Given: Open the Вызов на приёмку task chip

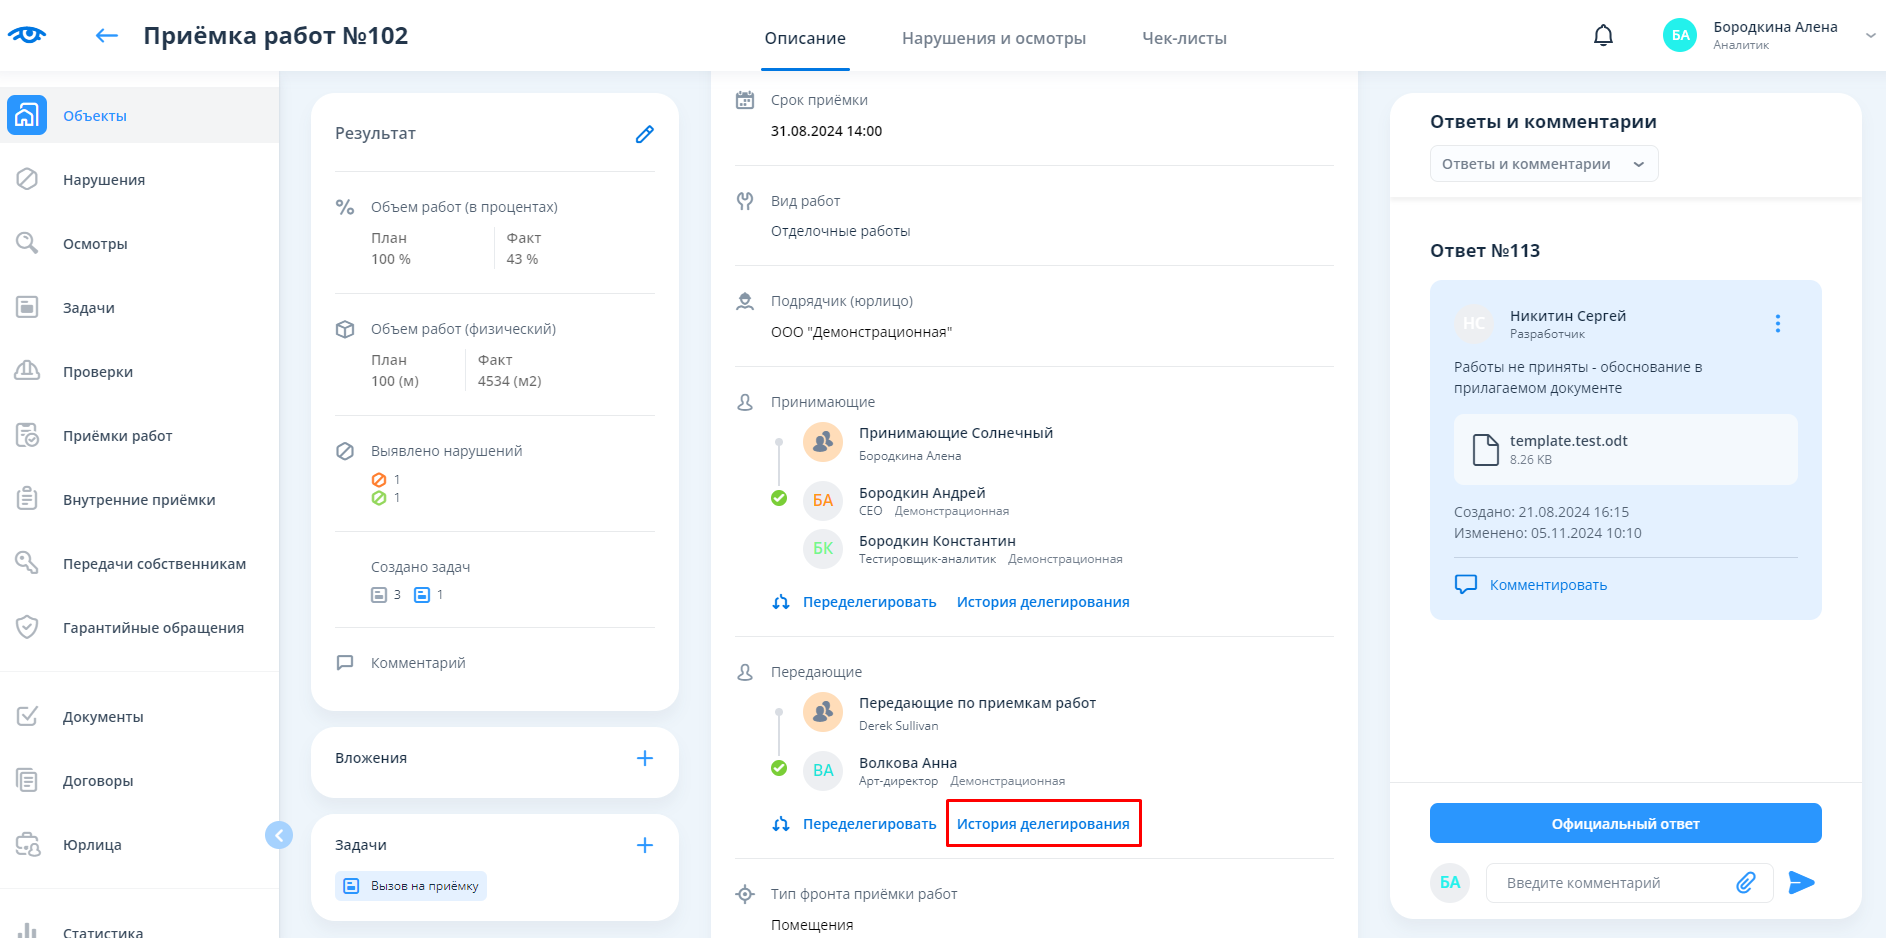Looking at the screenshot, I should tap(411, 886).
